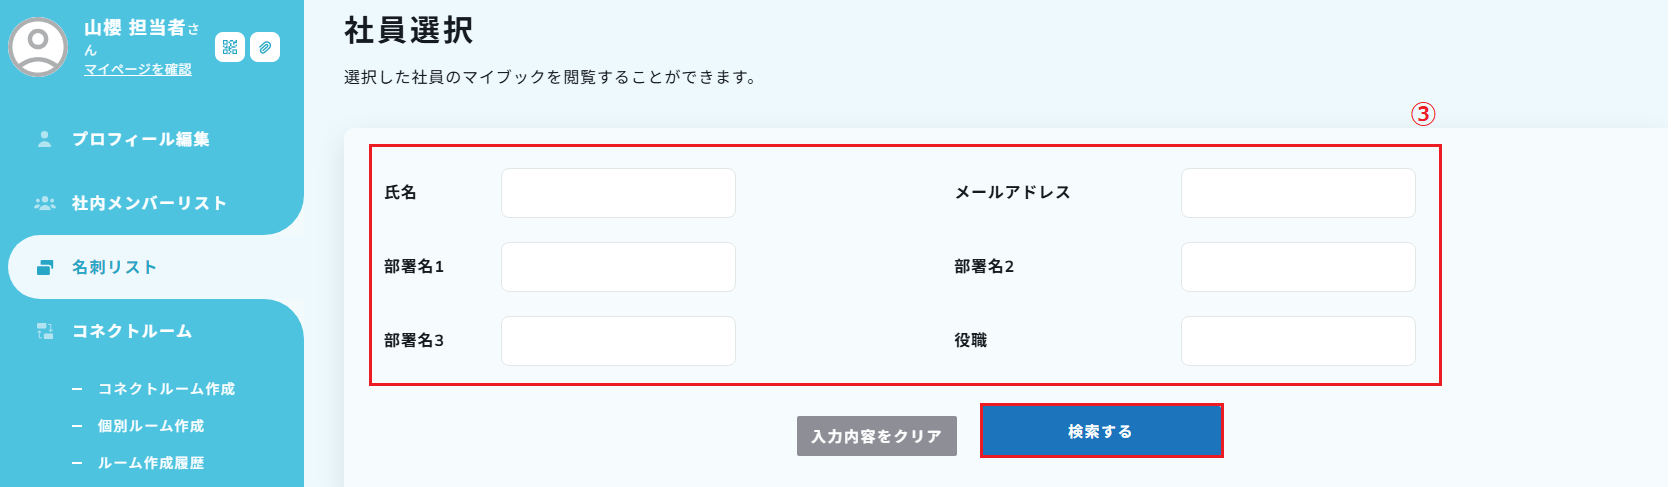
Task: Focus the 氏名 input field
Action: pos(618,193)
